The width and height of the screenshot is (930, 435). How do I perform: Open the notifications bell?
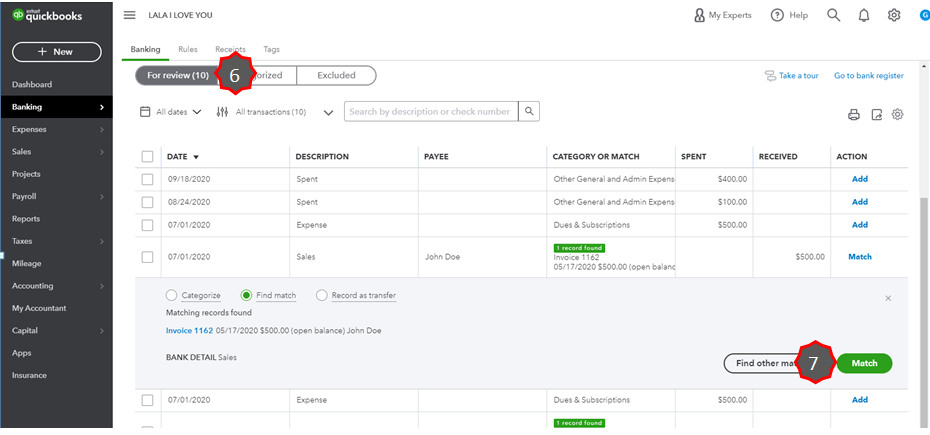tap(864, 15)
